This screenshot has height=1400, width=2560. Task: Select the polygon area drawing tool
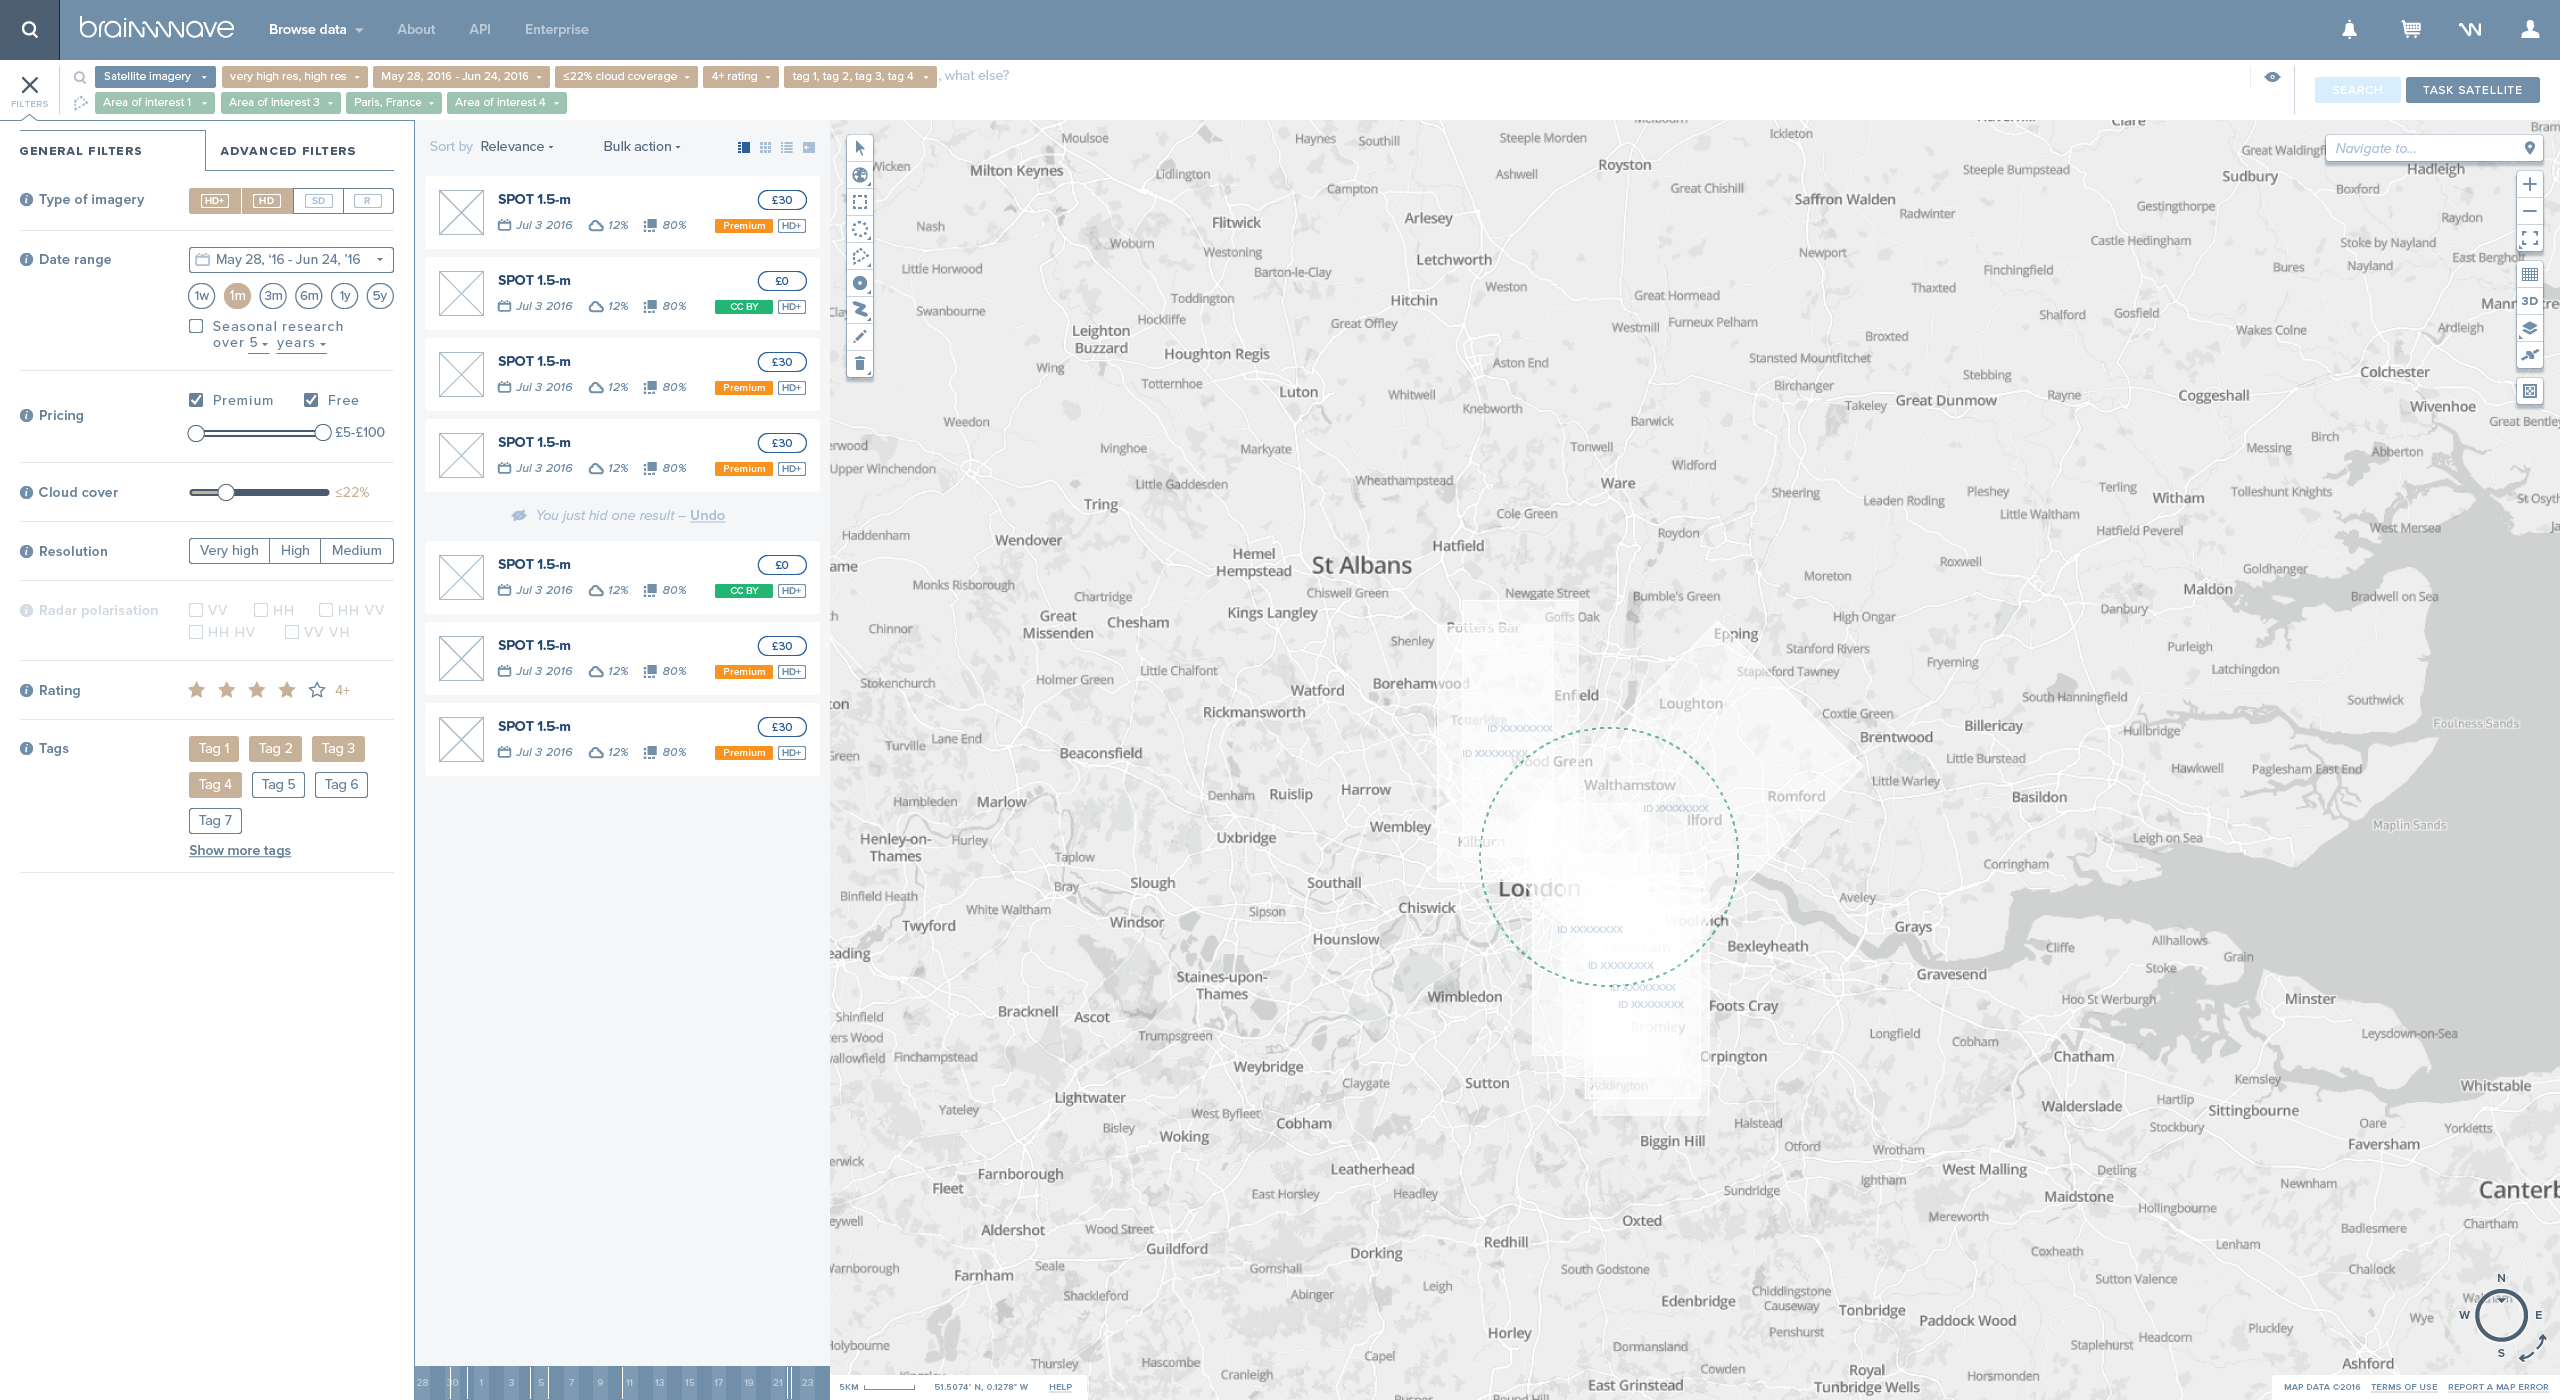(859, 256)
